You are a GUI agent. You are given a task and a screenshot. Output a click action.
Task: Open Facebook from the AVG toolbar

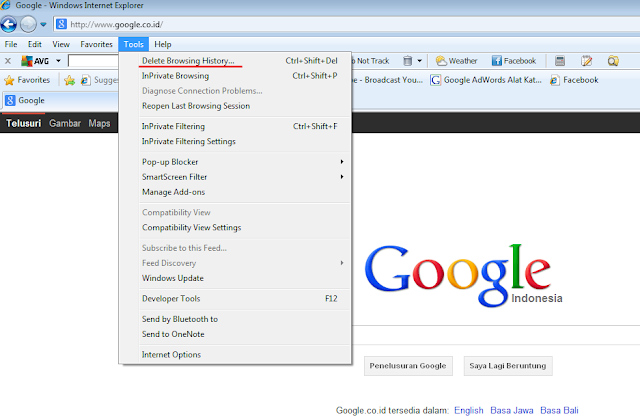pyautogui.click(x=514, y=61)
